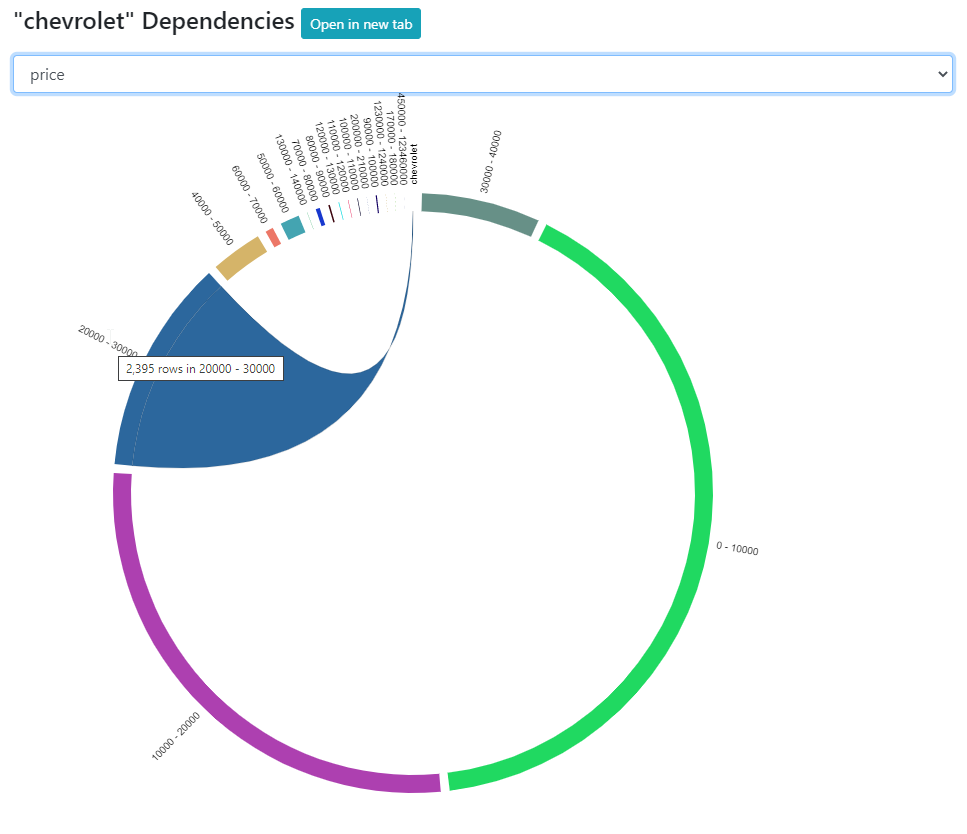
Task: Click the "30000 - 40000" text label
Action: (x=490, y=160)
